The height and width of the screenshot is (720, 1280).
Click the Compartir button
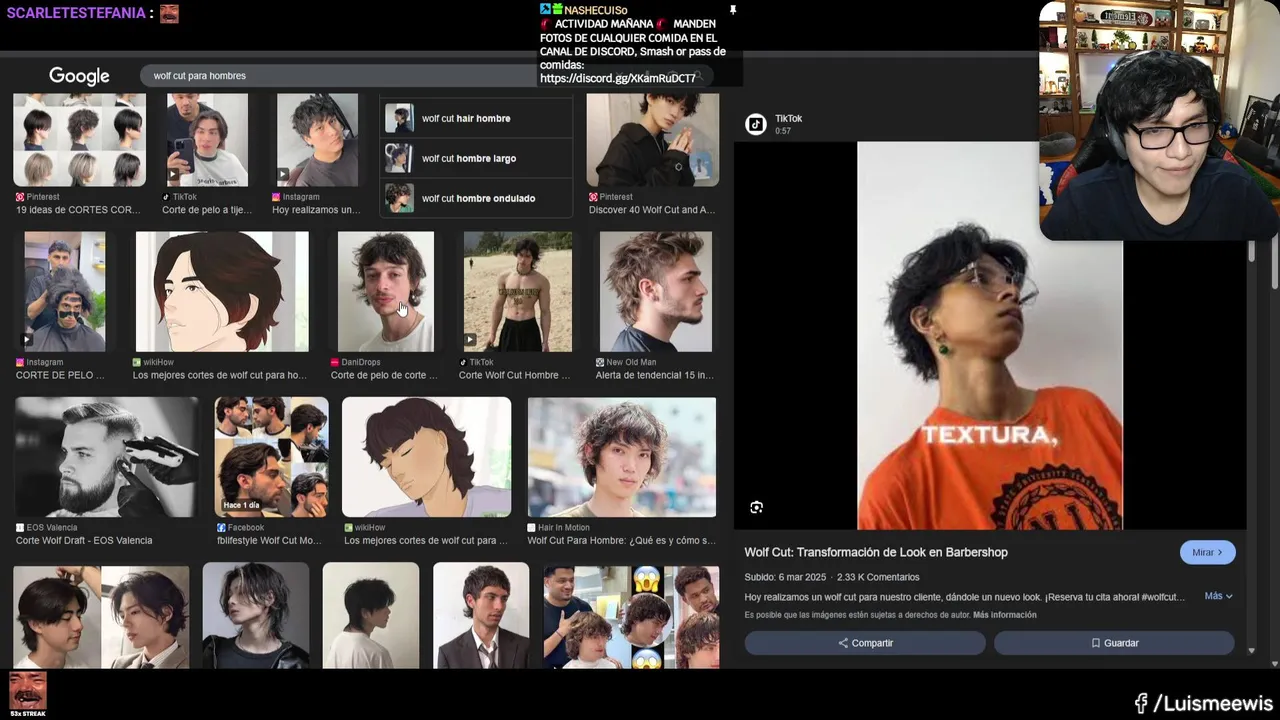[865, 643]
